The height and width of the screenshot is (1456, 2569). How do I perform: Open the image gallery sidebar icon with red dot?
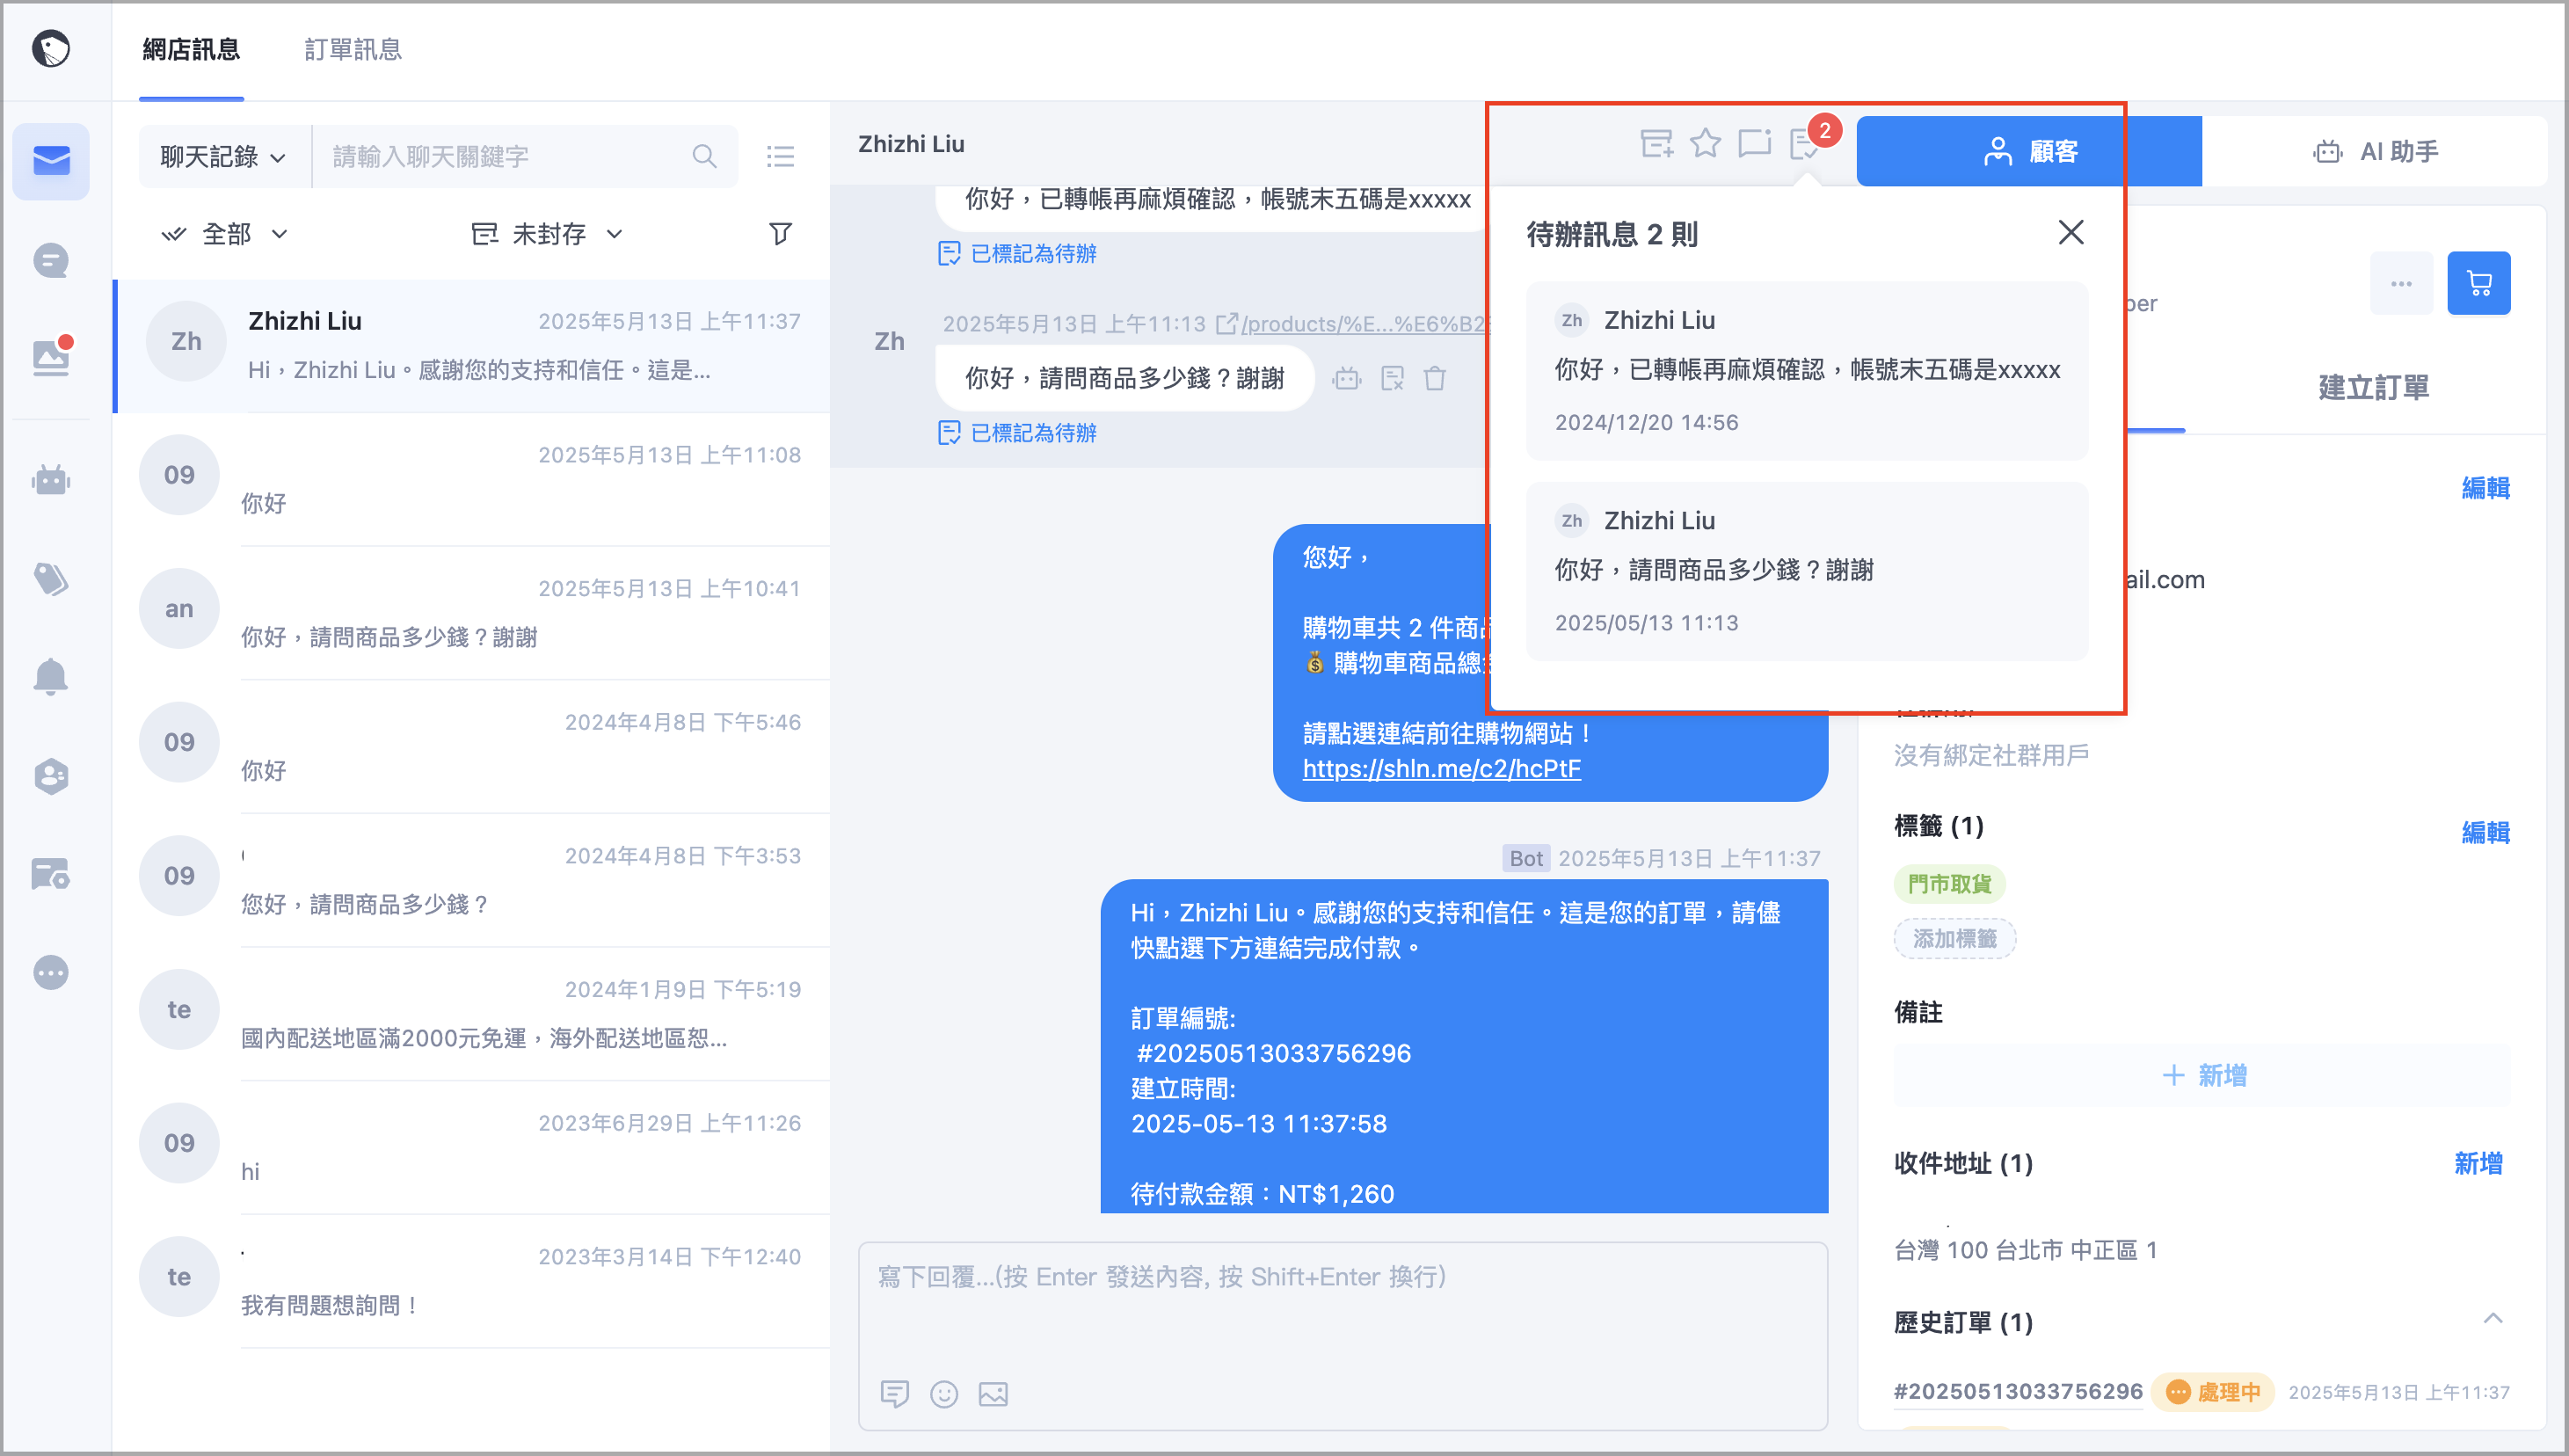coord(51,357)
